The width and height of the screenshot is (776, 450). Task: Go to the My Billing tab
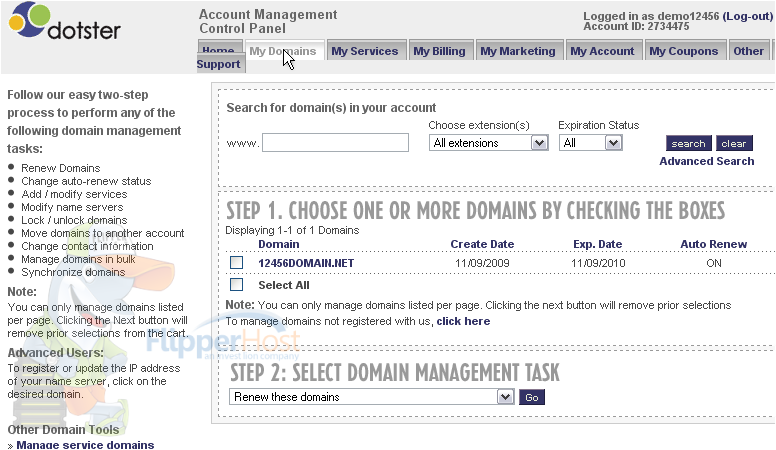click(x=439, y=51)
